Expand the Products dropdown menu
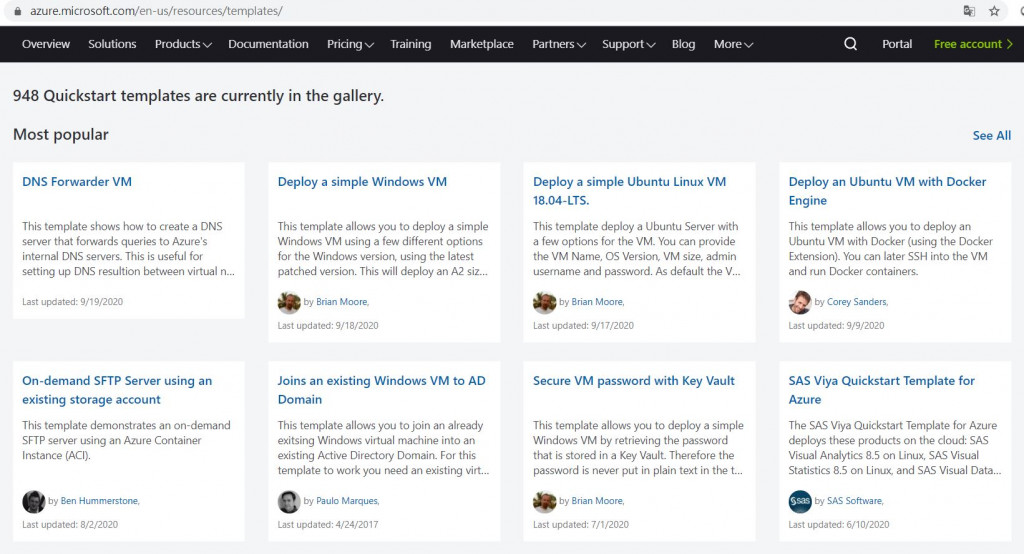This screenshot has height=554, width=1024. (x=183, y=44)
